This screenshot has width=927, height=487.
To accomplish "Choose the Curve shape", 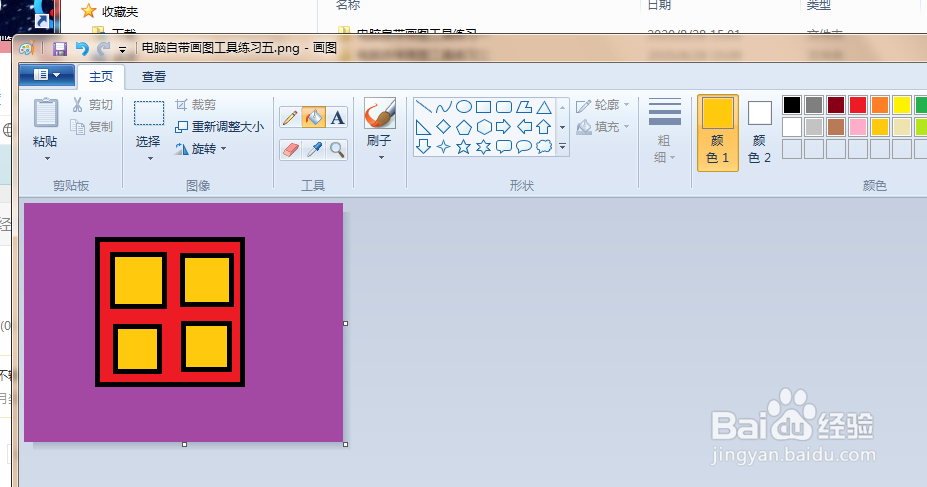I will click(443, 107).
